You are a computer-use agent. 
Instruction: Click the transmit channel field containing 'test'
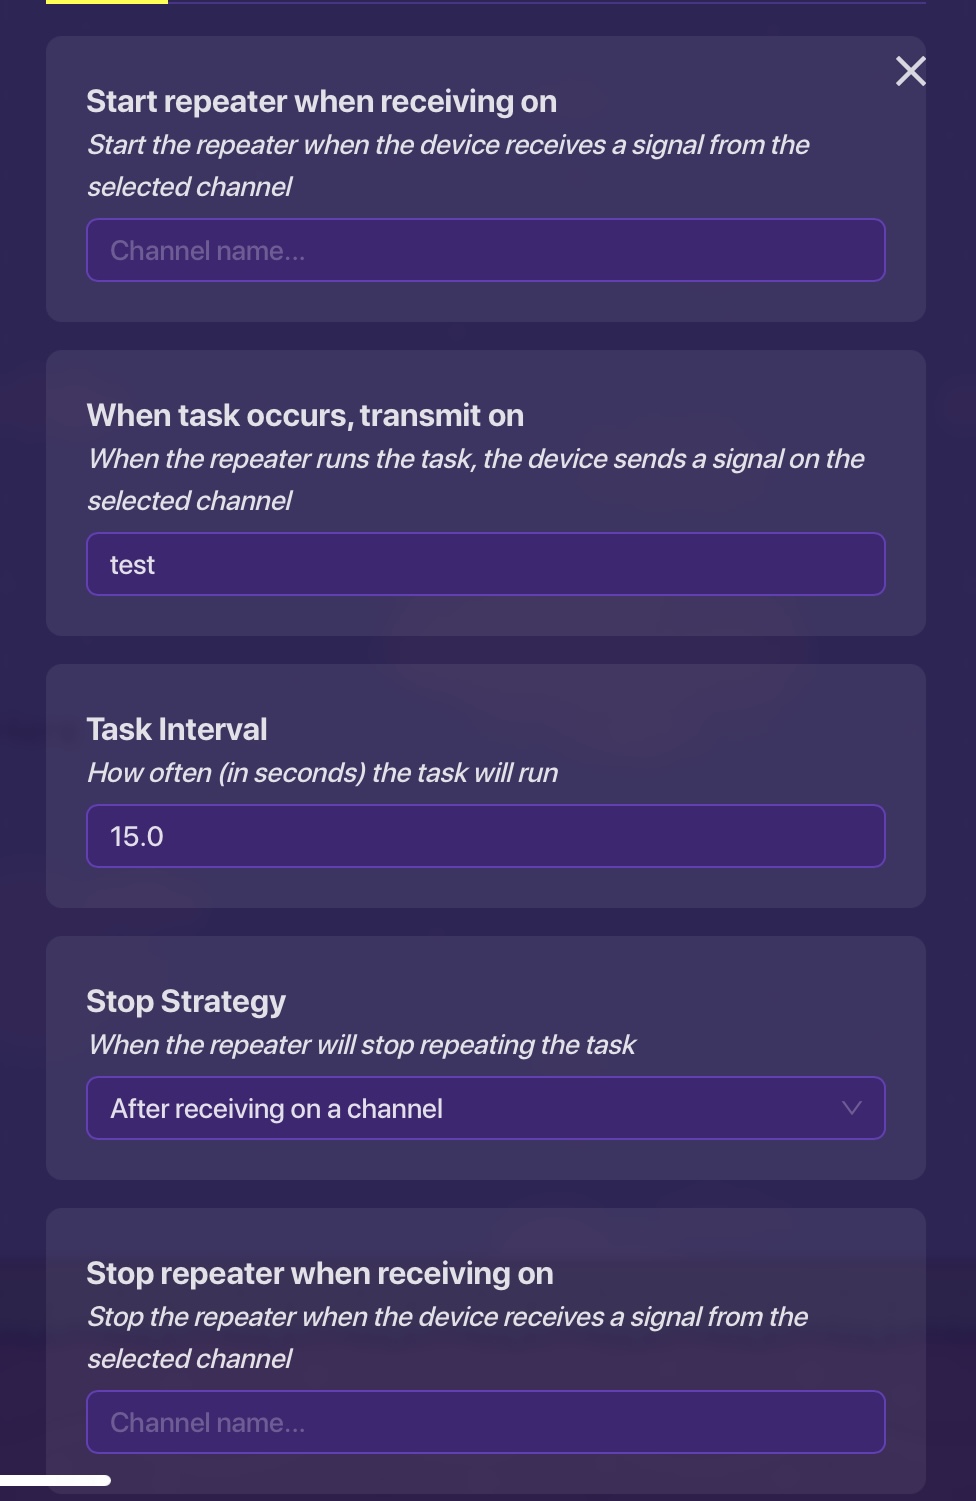click(485, 564)
